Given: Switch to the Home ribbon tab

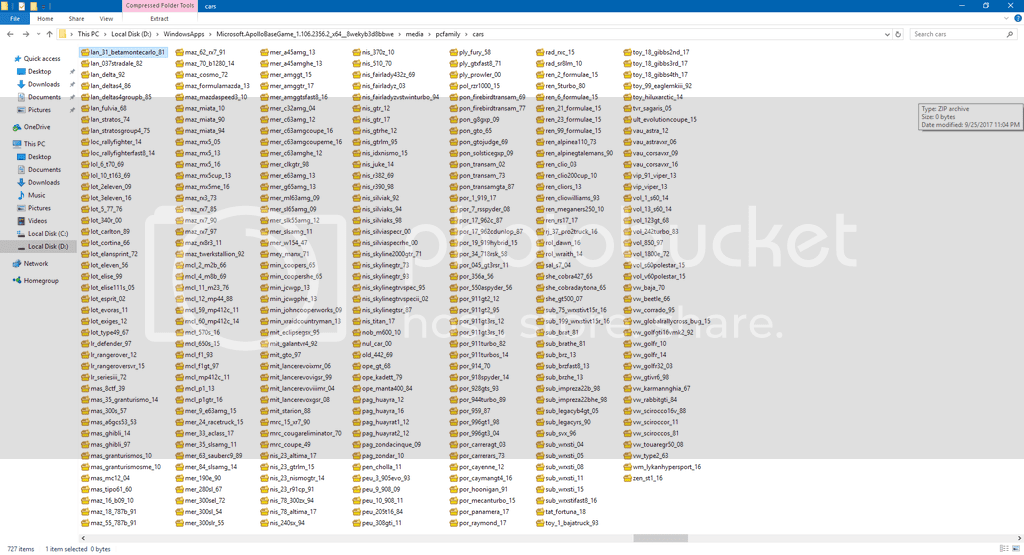Looking at the screenshot, I should (45, 19).
